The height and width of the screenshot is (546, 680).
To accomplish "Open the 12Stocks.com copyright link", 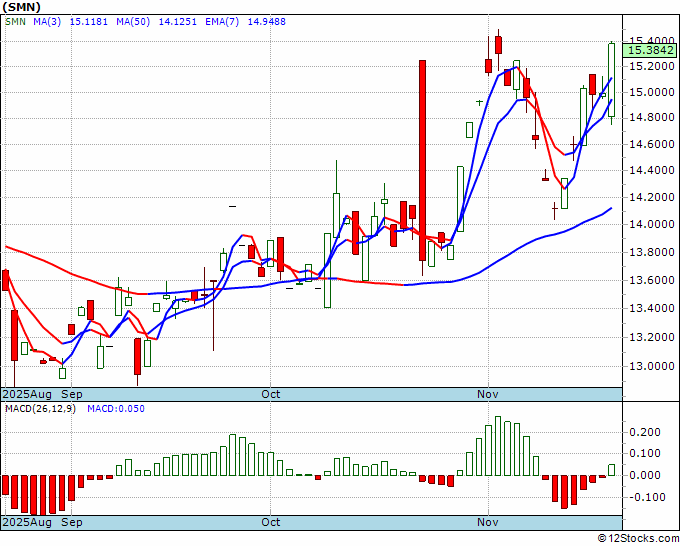I will [x=638, y=538].
